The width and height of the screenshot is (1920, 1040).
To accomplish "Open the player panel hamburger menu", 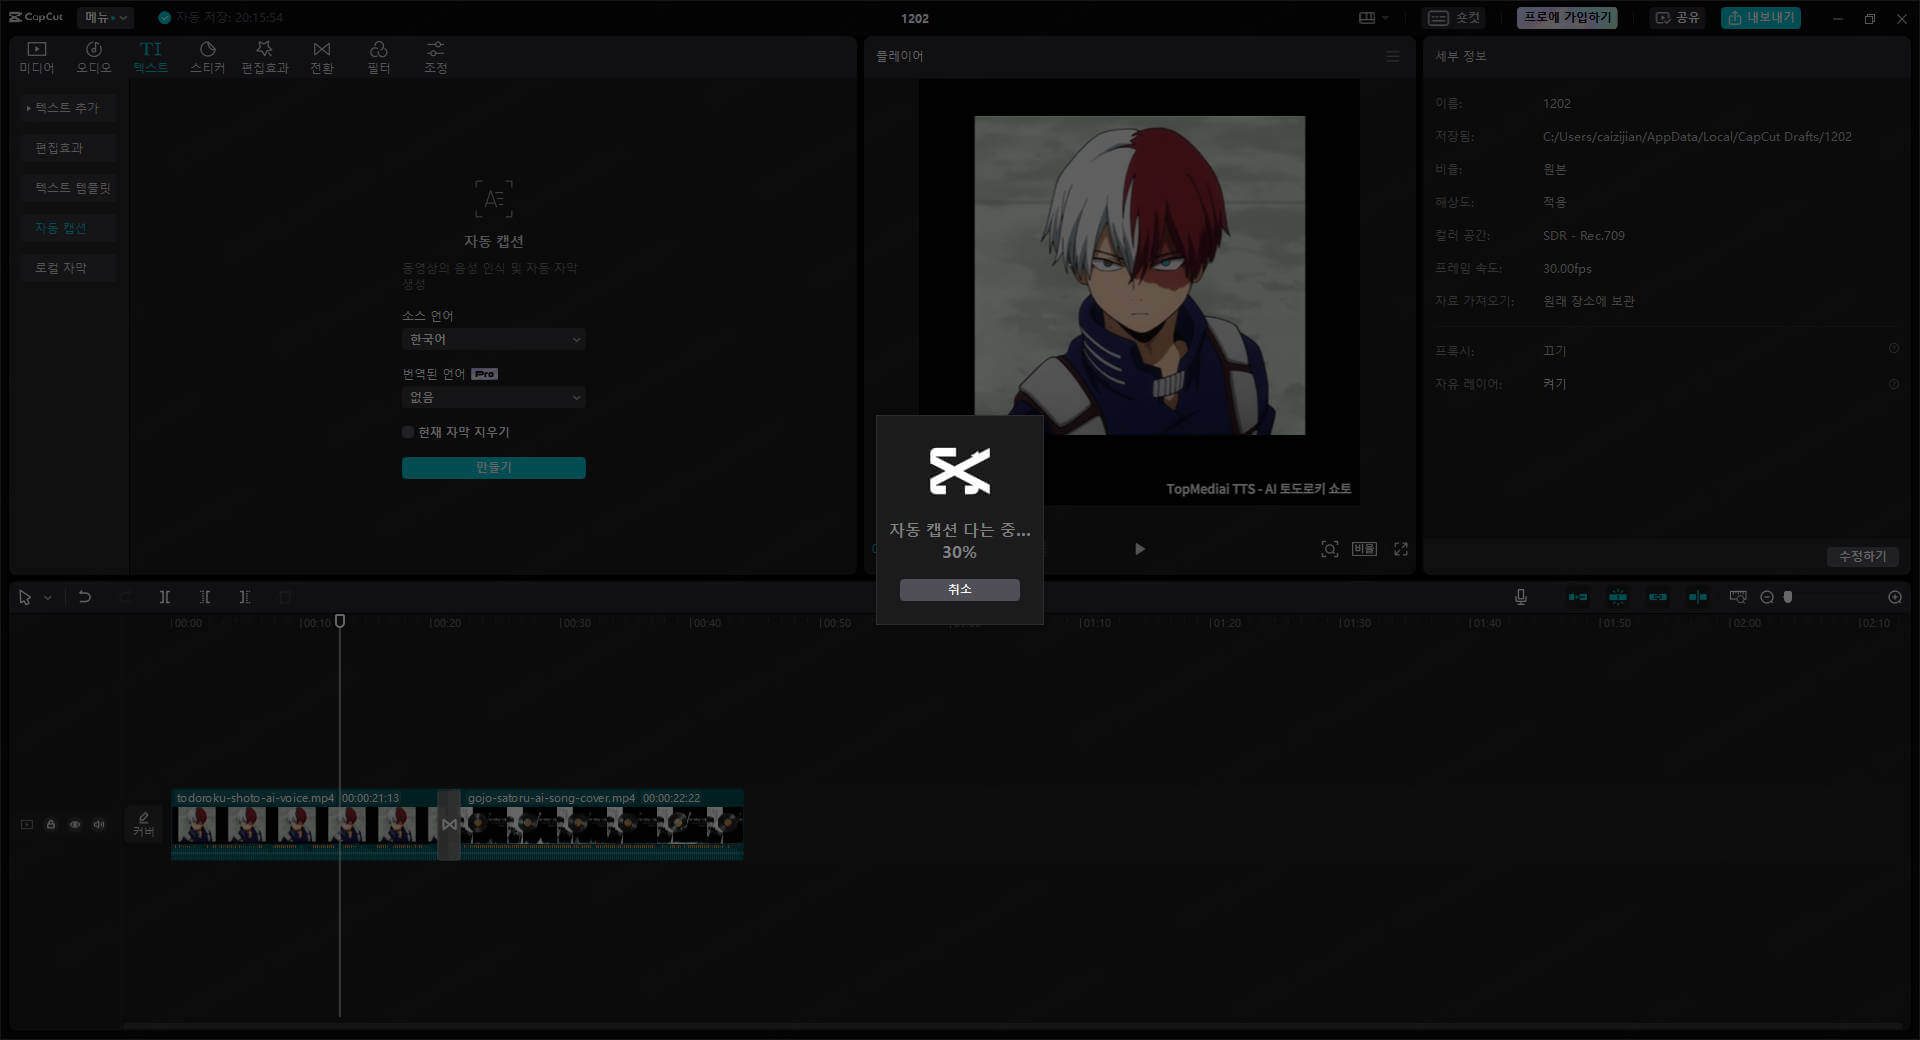I will click(1393, 56).
